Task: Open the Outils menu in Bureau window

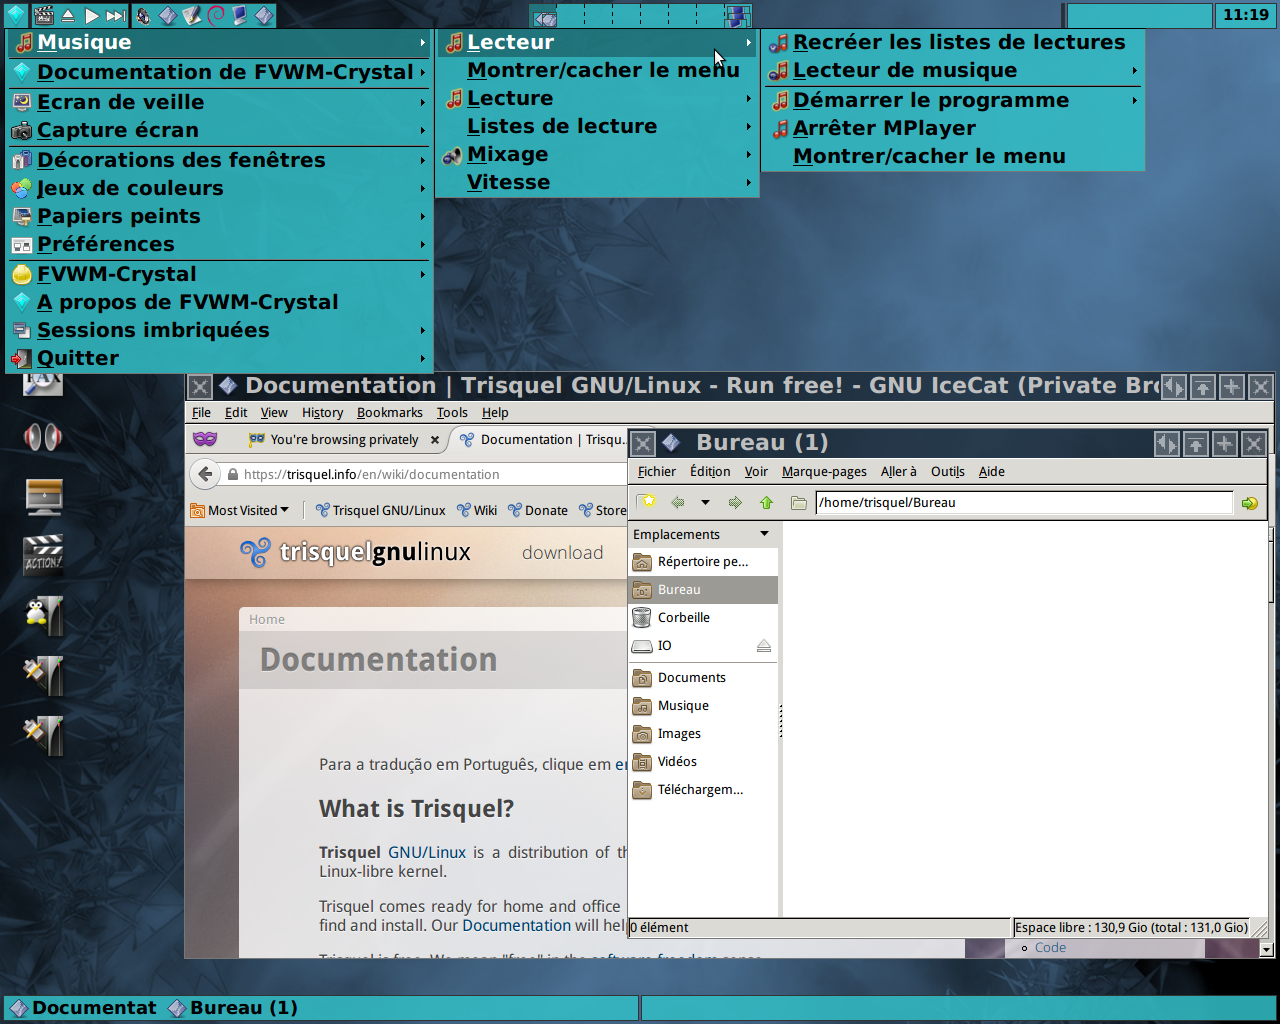Action: [948, 471]
